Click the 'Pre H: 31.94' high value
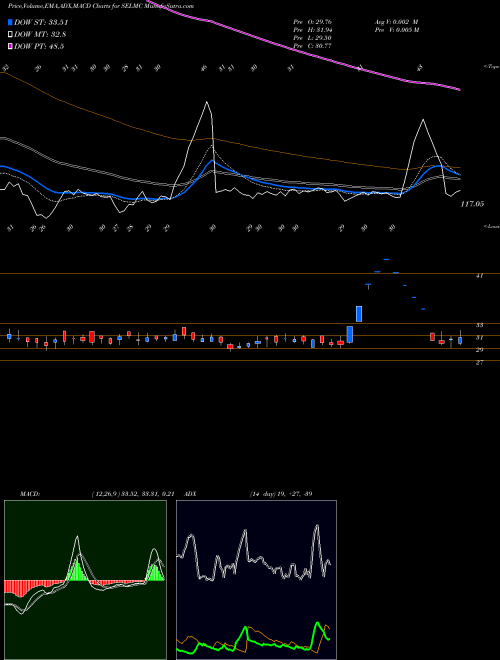 pyautogui.click(x=312, y=30)
